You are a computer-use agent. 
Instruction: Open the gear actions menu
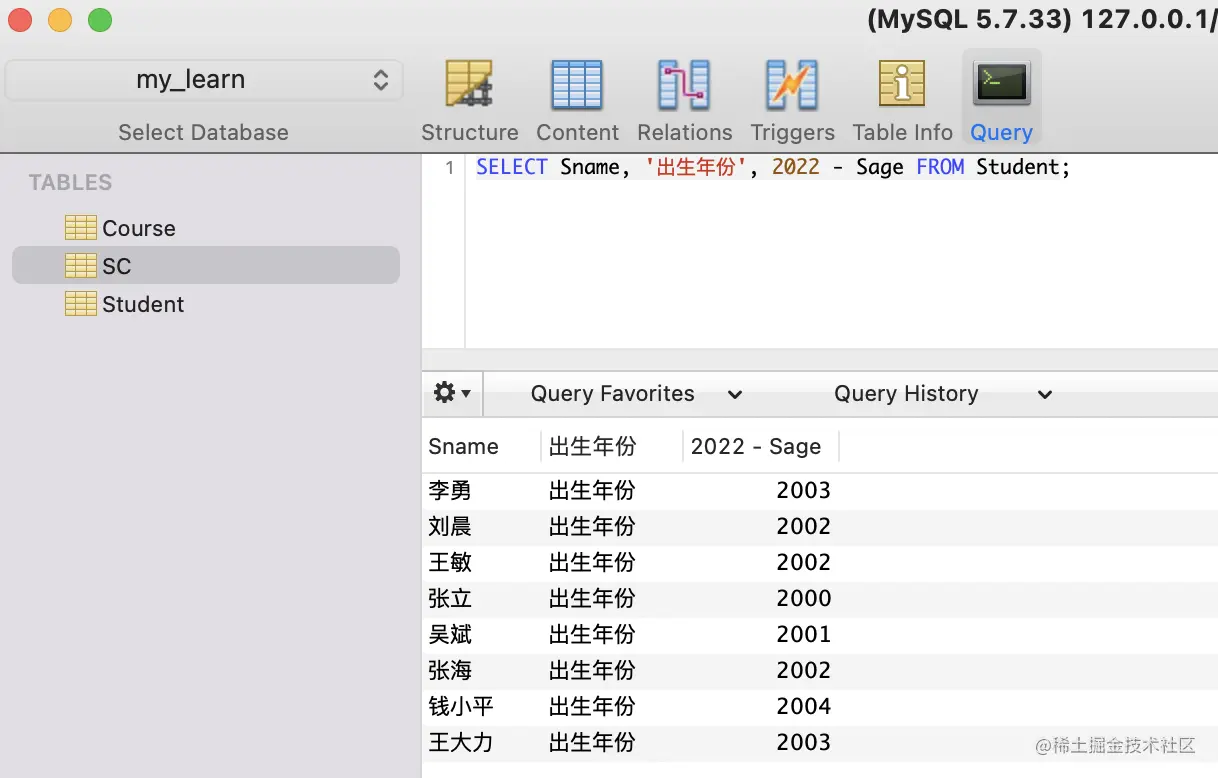pos(452,393)
